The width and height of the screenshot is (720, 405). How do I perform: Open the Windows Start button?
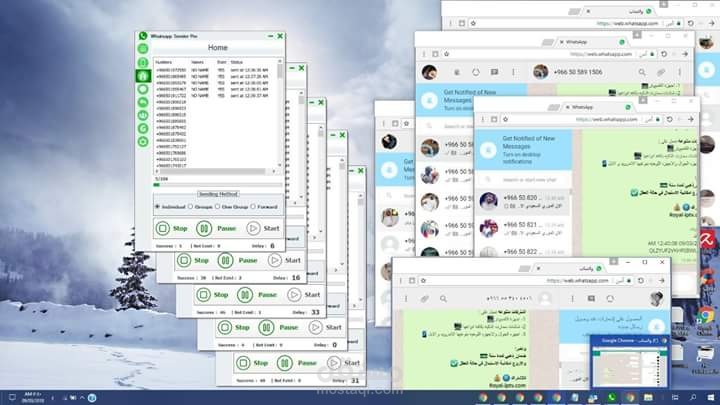click(x=711, y=397)
